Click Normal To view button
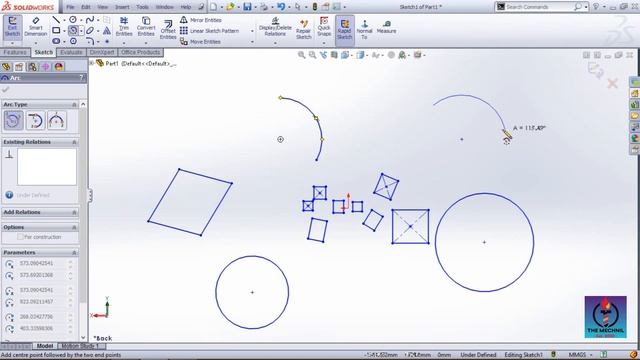Image resolution: width=640 pixels, height=360 pixels. coord(364,30)
